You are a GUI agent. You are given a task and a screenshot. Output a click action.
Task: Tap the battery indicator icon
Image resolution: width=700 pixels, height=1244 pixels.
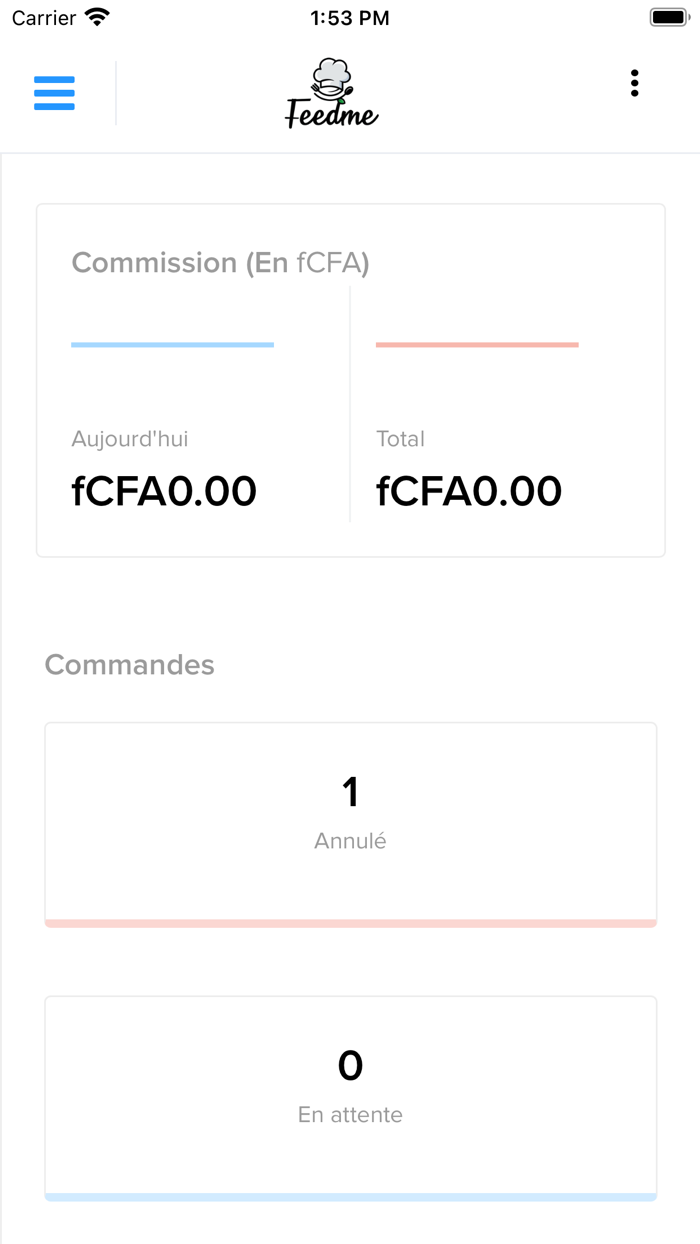click(x=669, y=17)
